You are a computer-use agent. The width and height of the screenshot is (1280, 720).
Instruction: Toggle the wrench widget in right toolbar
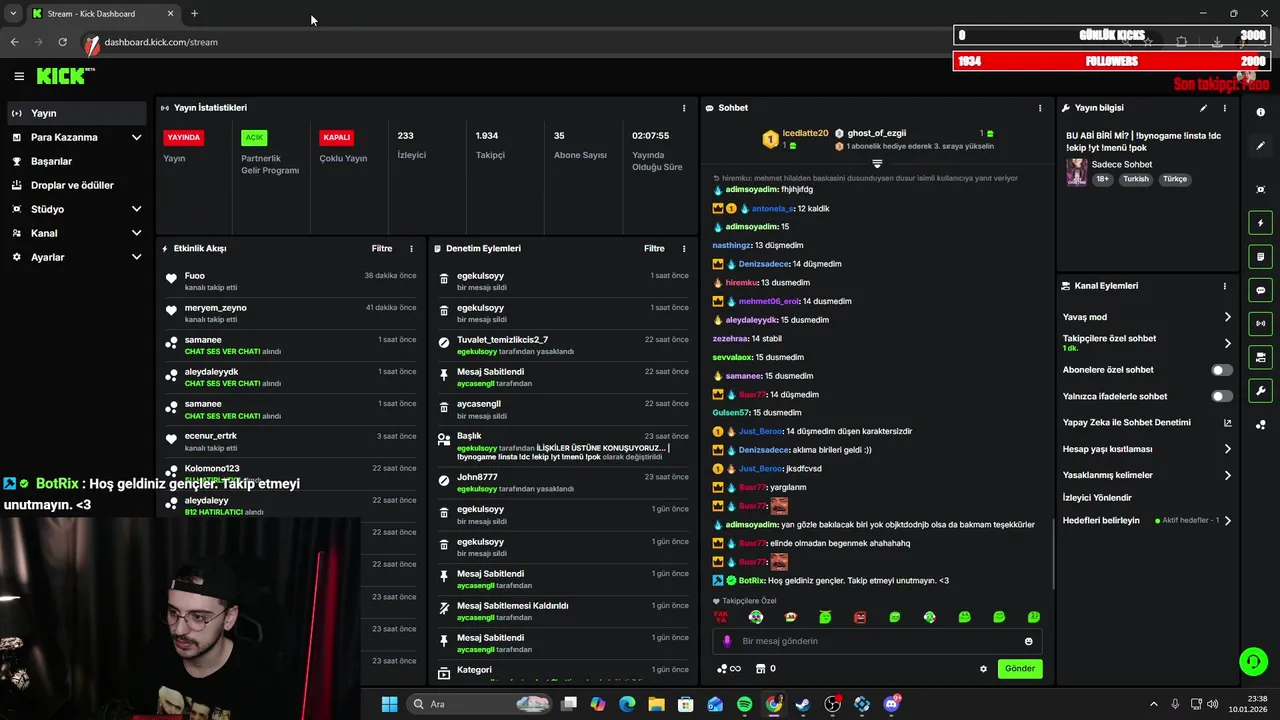tap(1260, 390)
